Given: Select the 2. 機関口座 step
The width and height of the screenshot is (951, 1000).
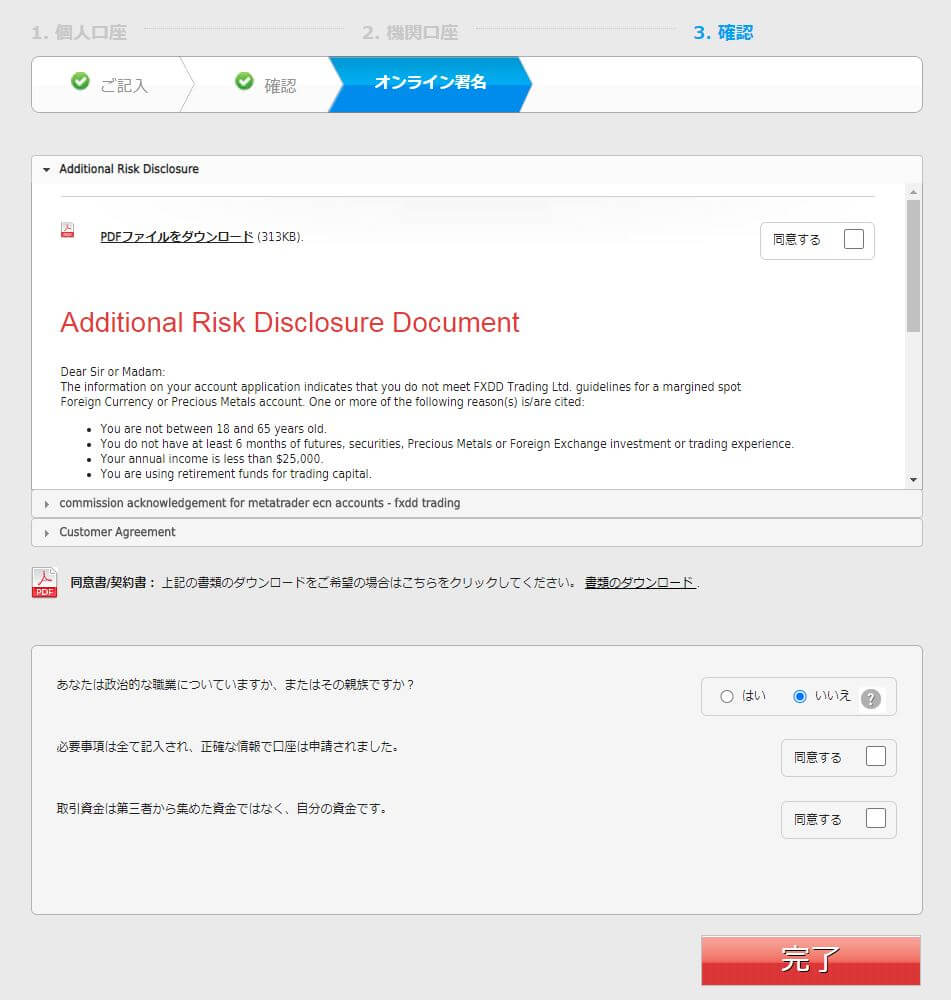Looking at the screenshot, I should pos(413,30).
